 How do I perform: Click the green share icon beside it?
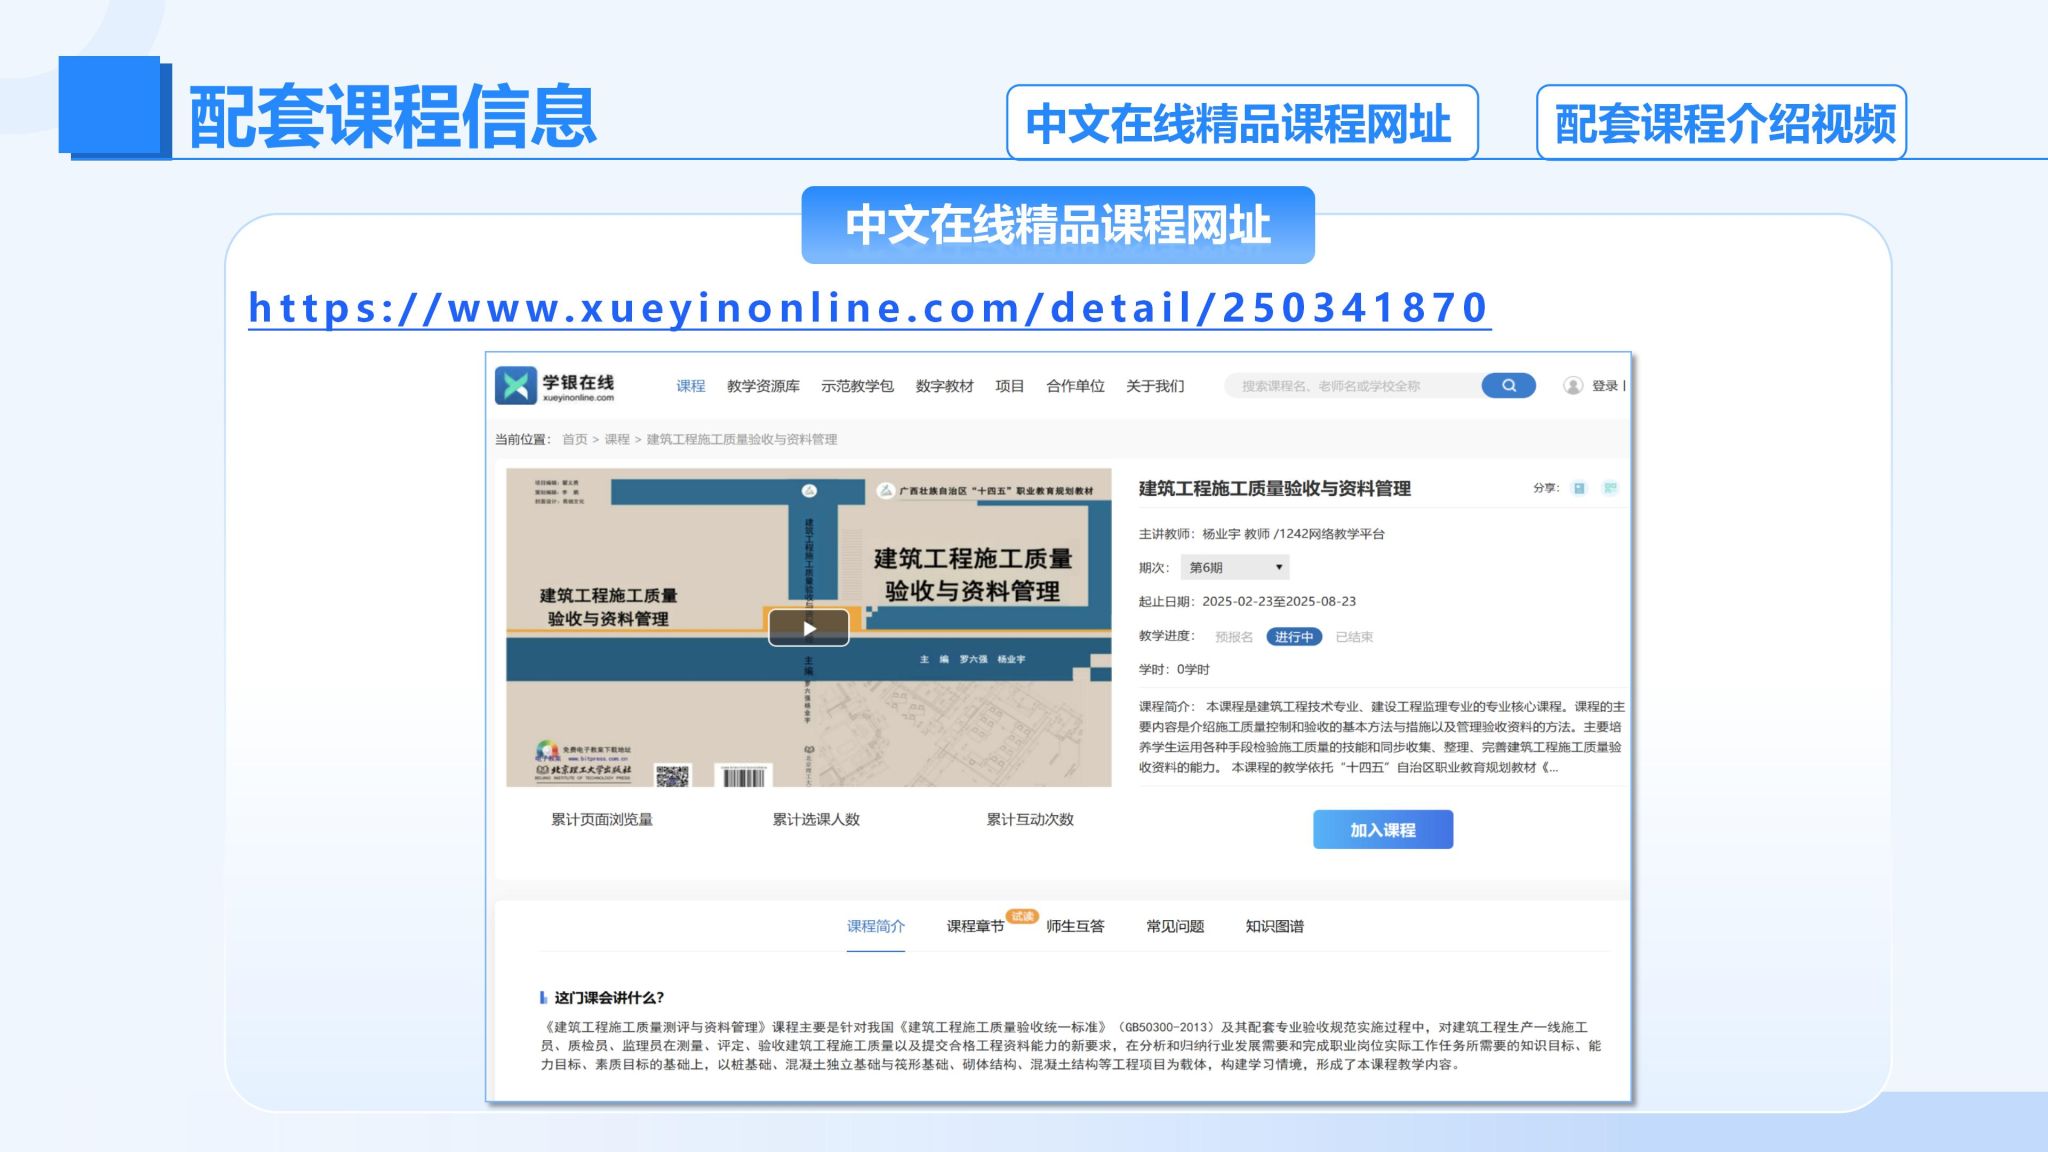point(1610,488)
